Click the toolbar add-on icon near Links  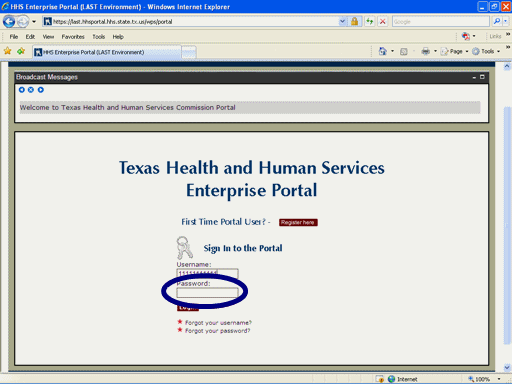tap(466, 36)
